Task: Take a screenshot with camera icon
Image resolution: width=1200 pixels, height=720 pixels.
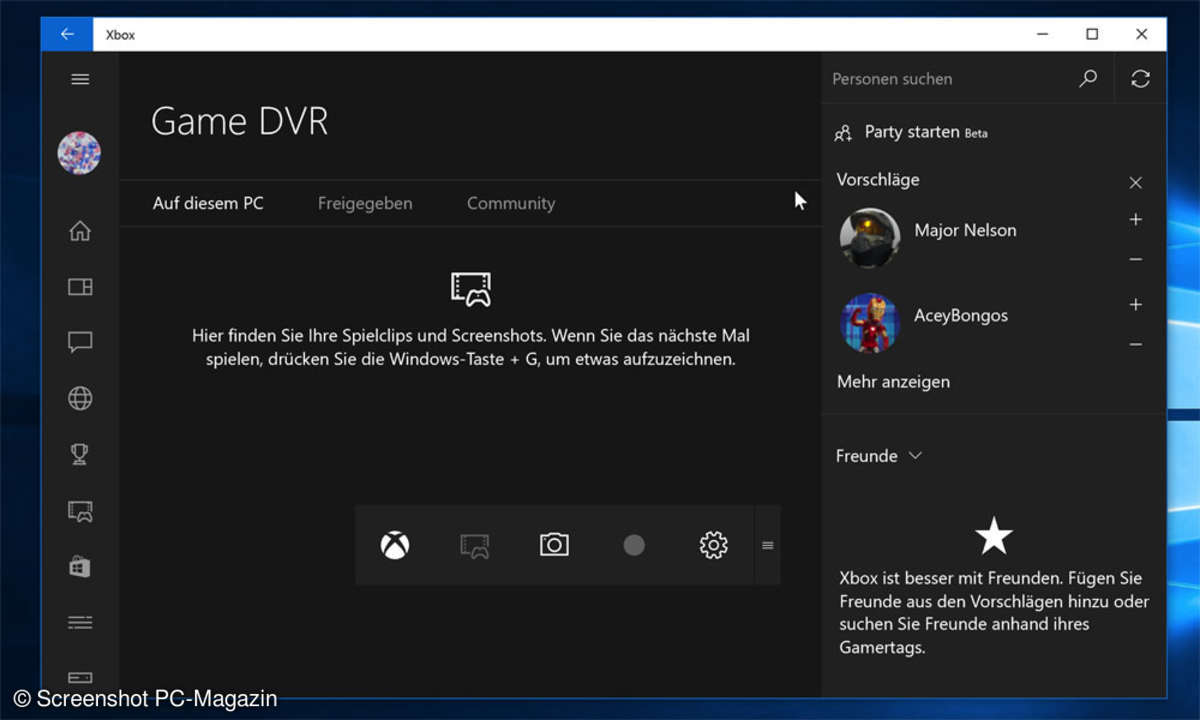Action: [554, 545]
